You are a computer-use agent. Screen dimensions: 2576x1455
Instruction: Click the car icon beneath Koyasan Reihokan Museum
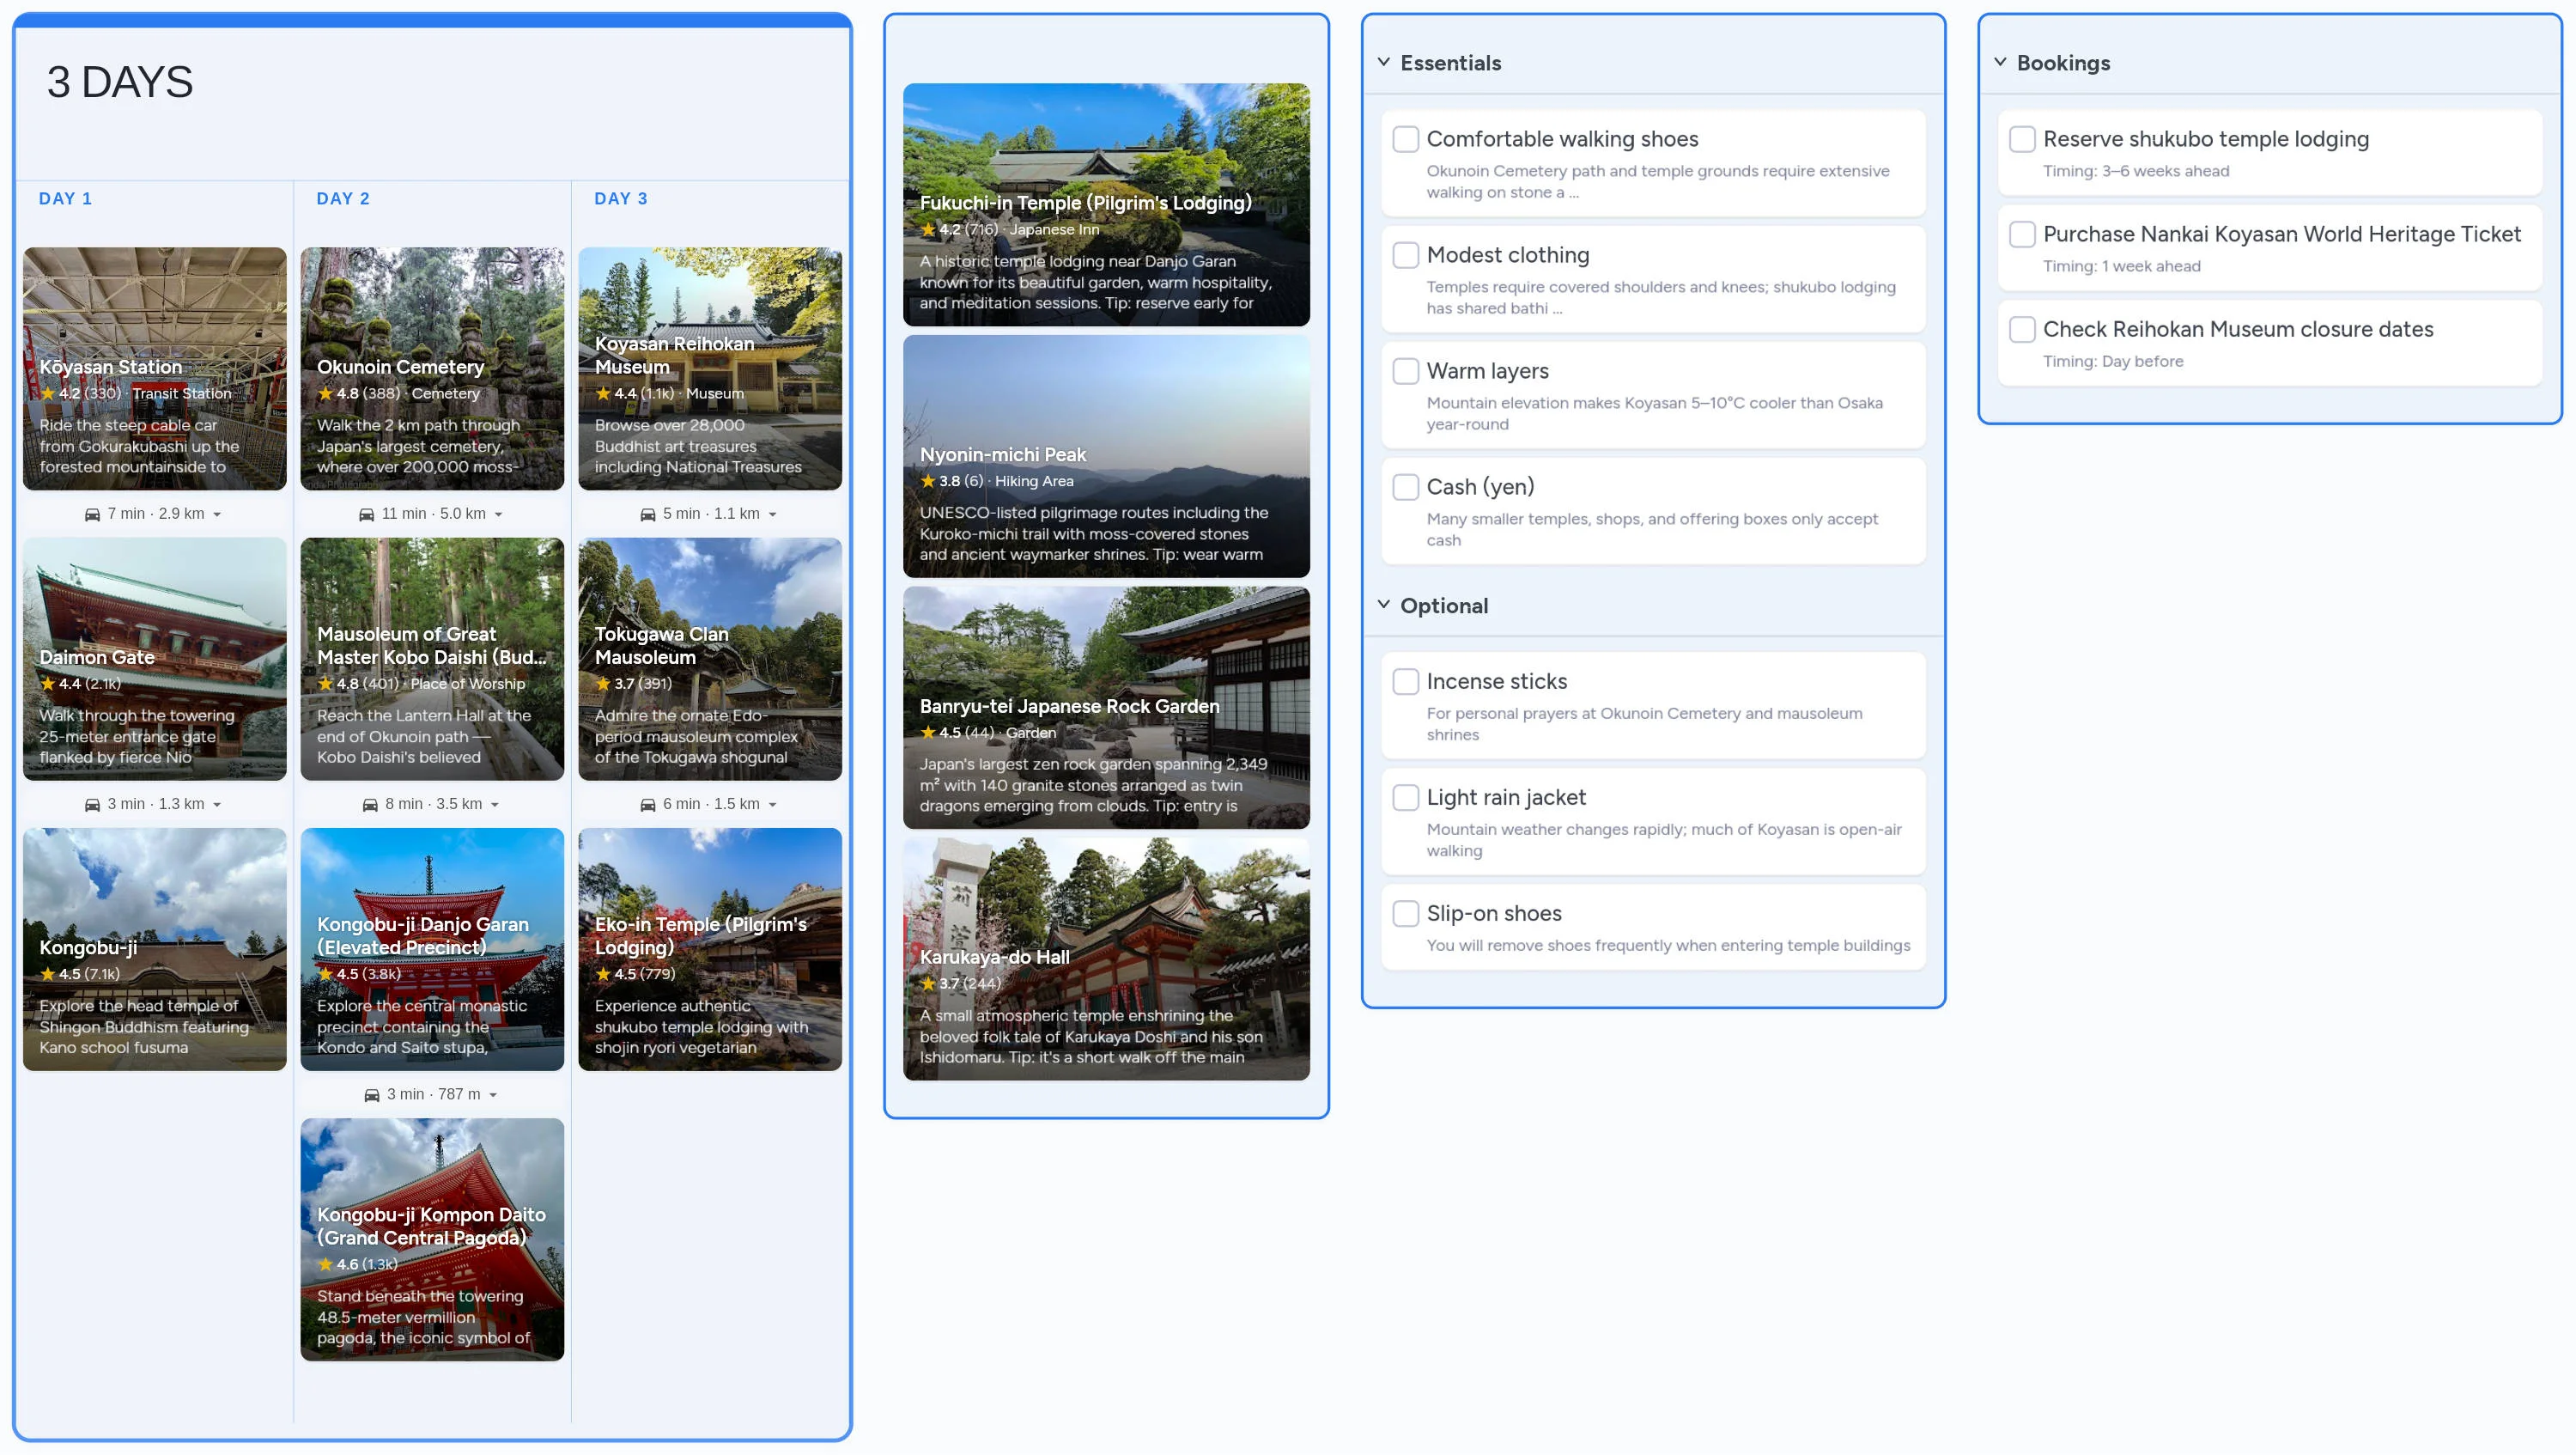[649, 513]
